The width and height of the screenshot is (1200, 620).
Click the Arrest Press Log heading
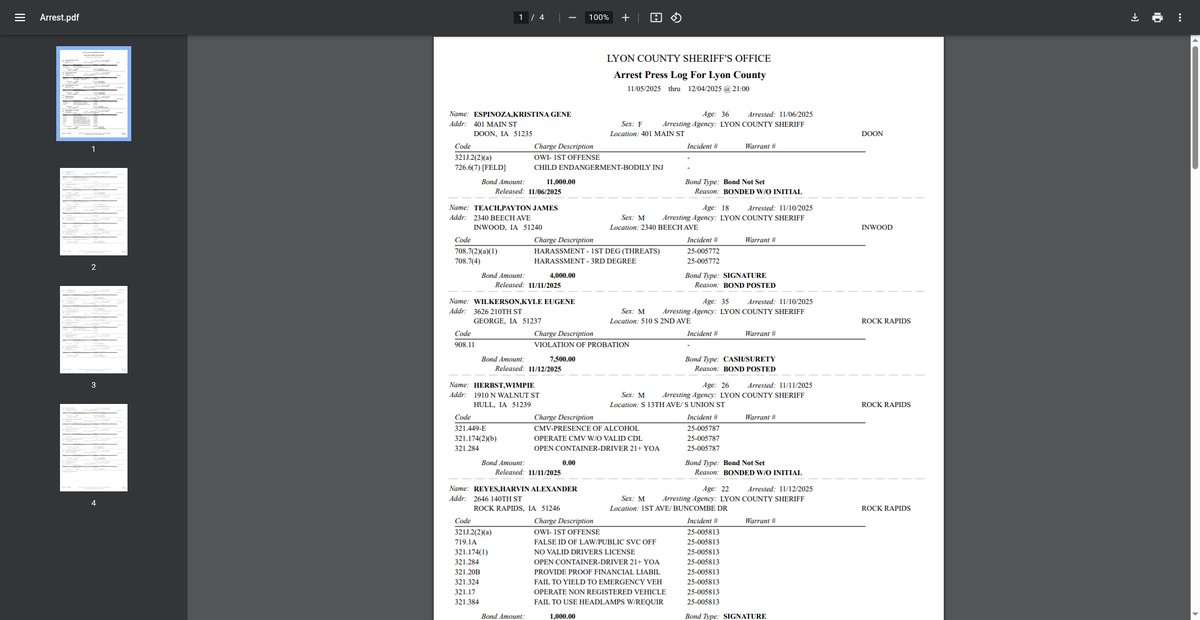pos(689,75)
